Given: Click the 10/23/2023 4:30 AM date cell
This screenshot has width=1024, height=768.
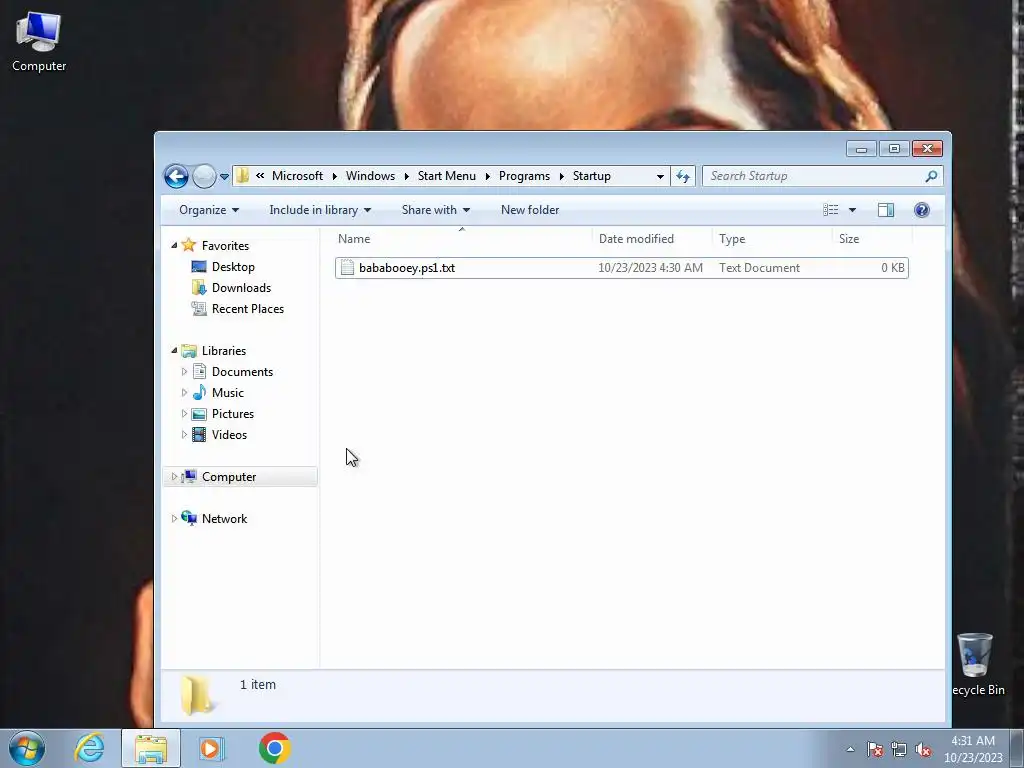Looking at the screenshot, I should [650, 268].
